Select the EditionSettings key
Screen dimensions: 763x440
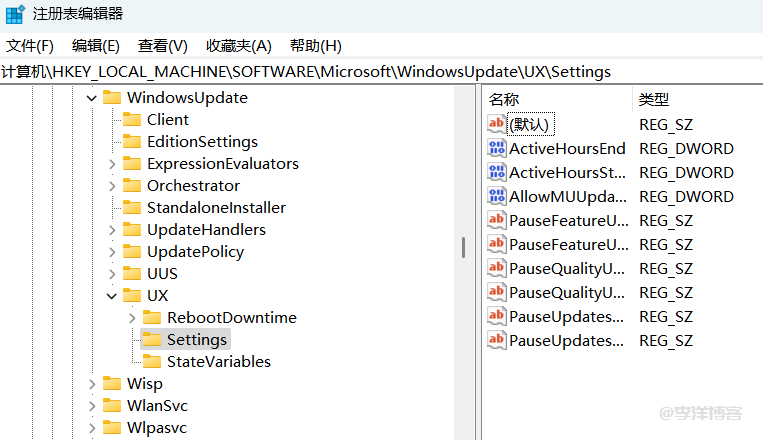(x=202, y=141)
